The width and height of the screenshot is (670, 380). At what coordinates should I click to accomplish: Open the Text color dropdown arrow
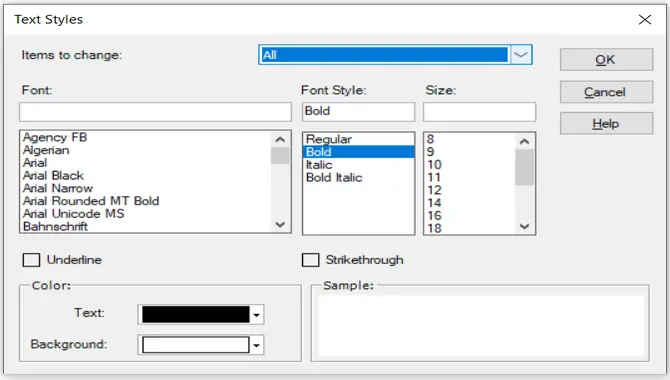point(256,315)
